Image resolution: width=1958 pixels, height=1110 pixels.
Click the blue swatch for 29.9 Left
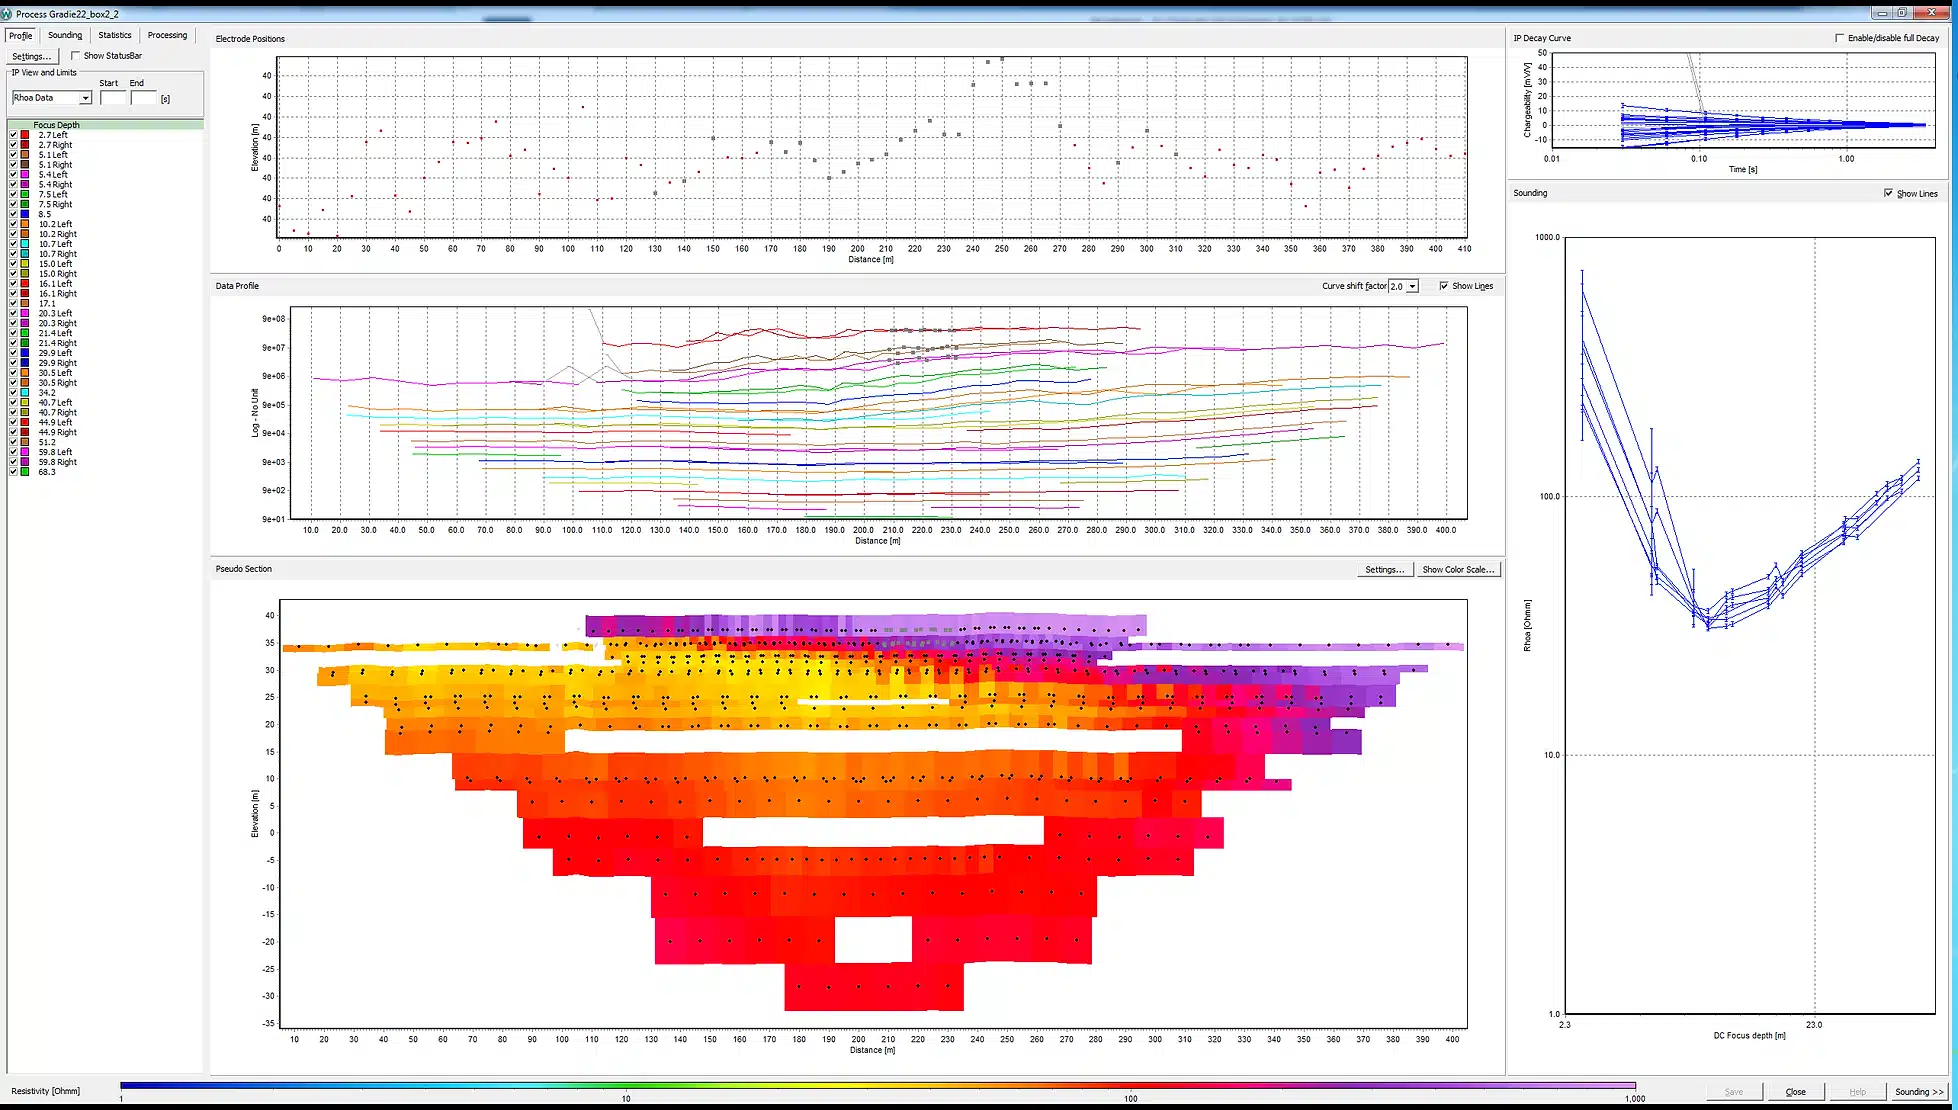click(x=25, y=353)
